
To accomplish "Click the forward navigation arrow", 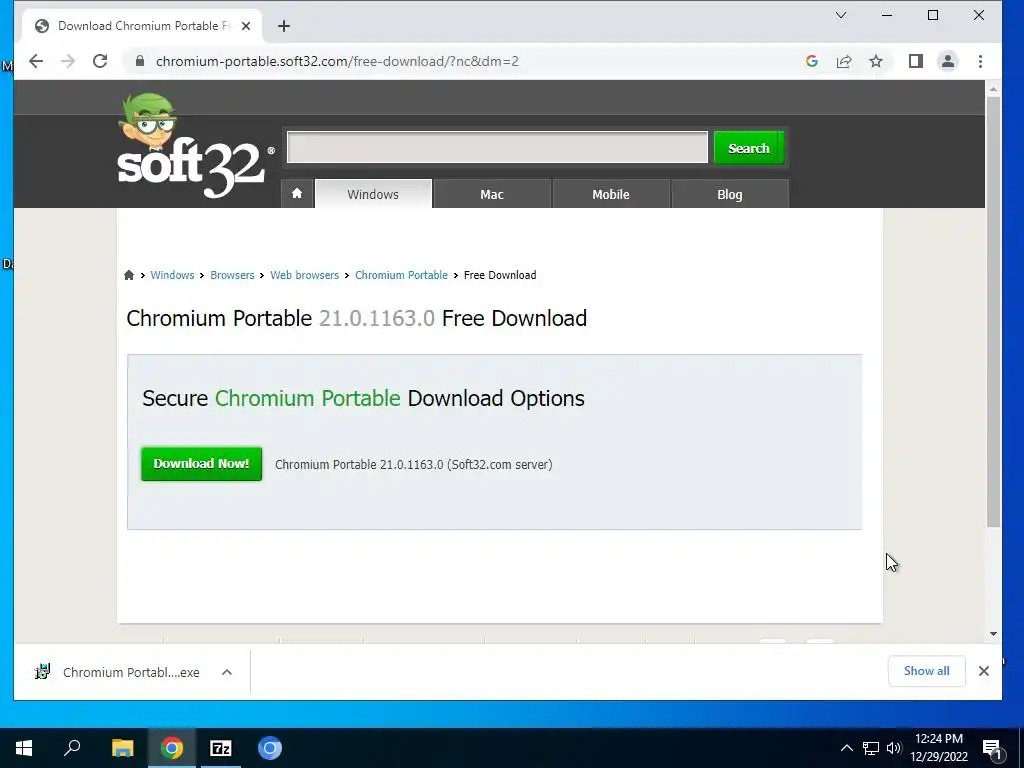I will coord(68,61).
